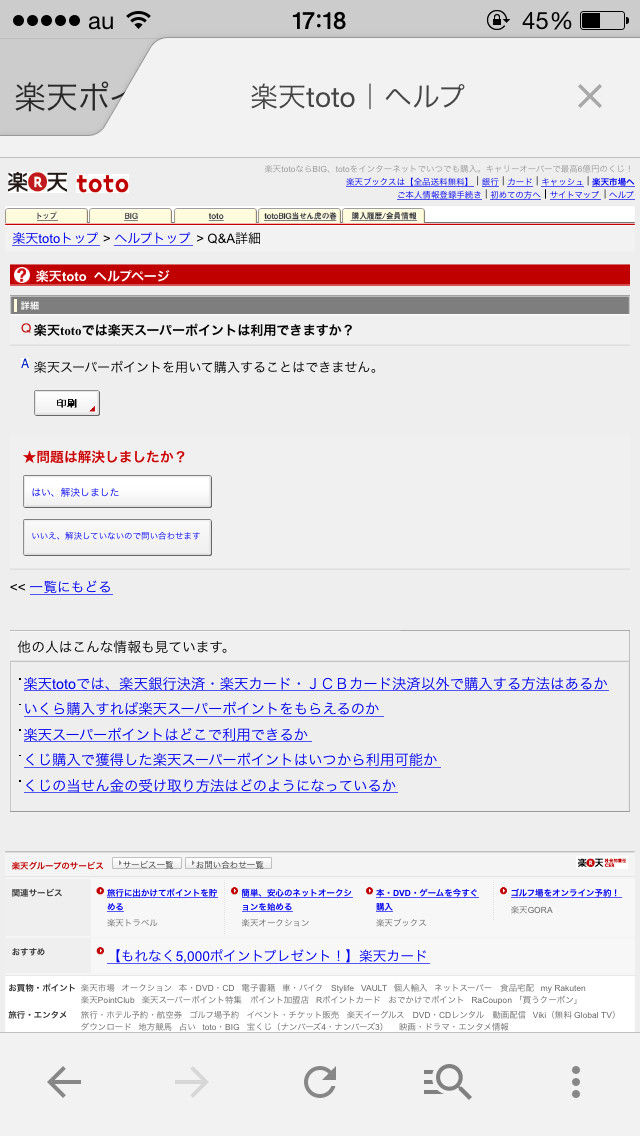Open the ヘルプ header link

[x=621, y=195]
